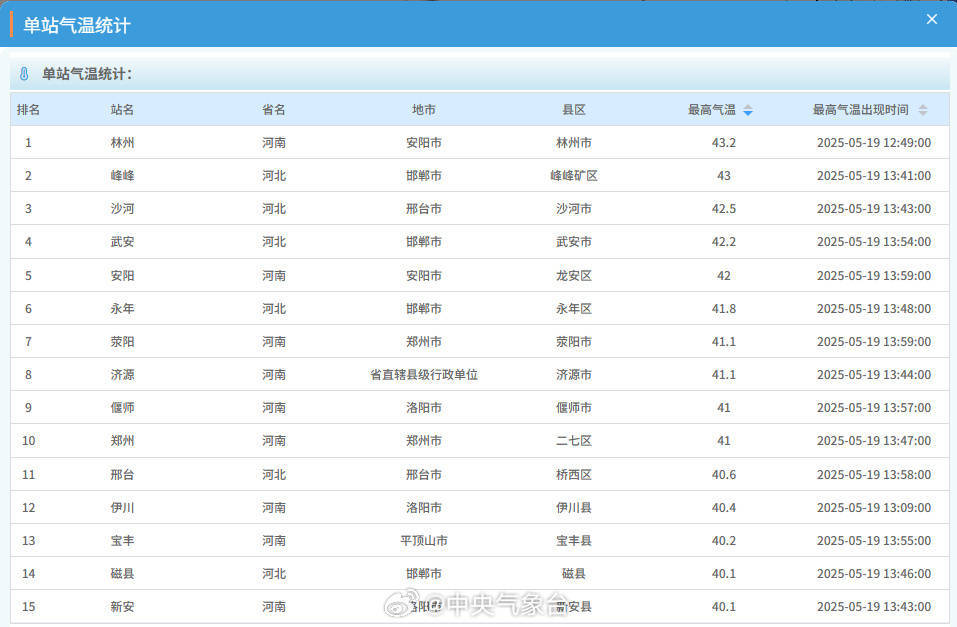The width and height of the screenshot is (957, 627).
Task: Select the 郑州 station name in row 10
Action: tap(122, 441)
